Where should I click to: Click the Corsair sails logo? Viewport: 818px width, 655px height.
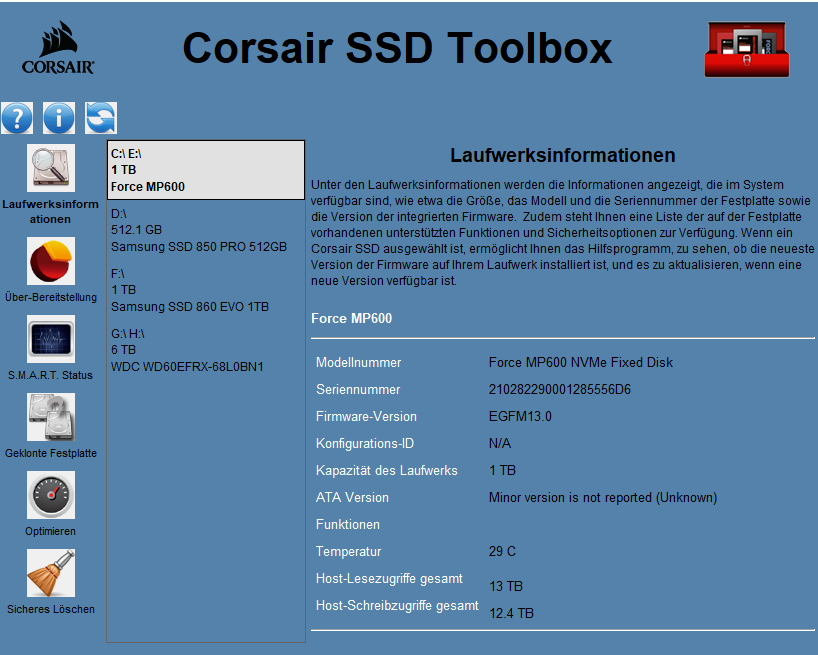tap(58, 47)
